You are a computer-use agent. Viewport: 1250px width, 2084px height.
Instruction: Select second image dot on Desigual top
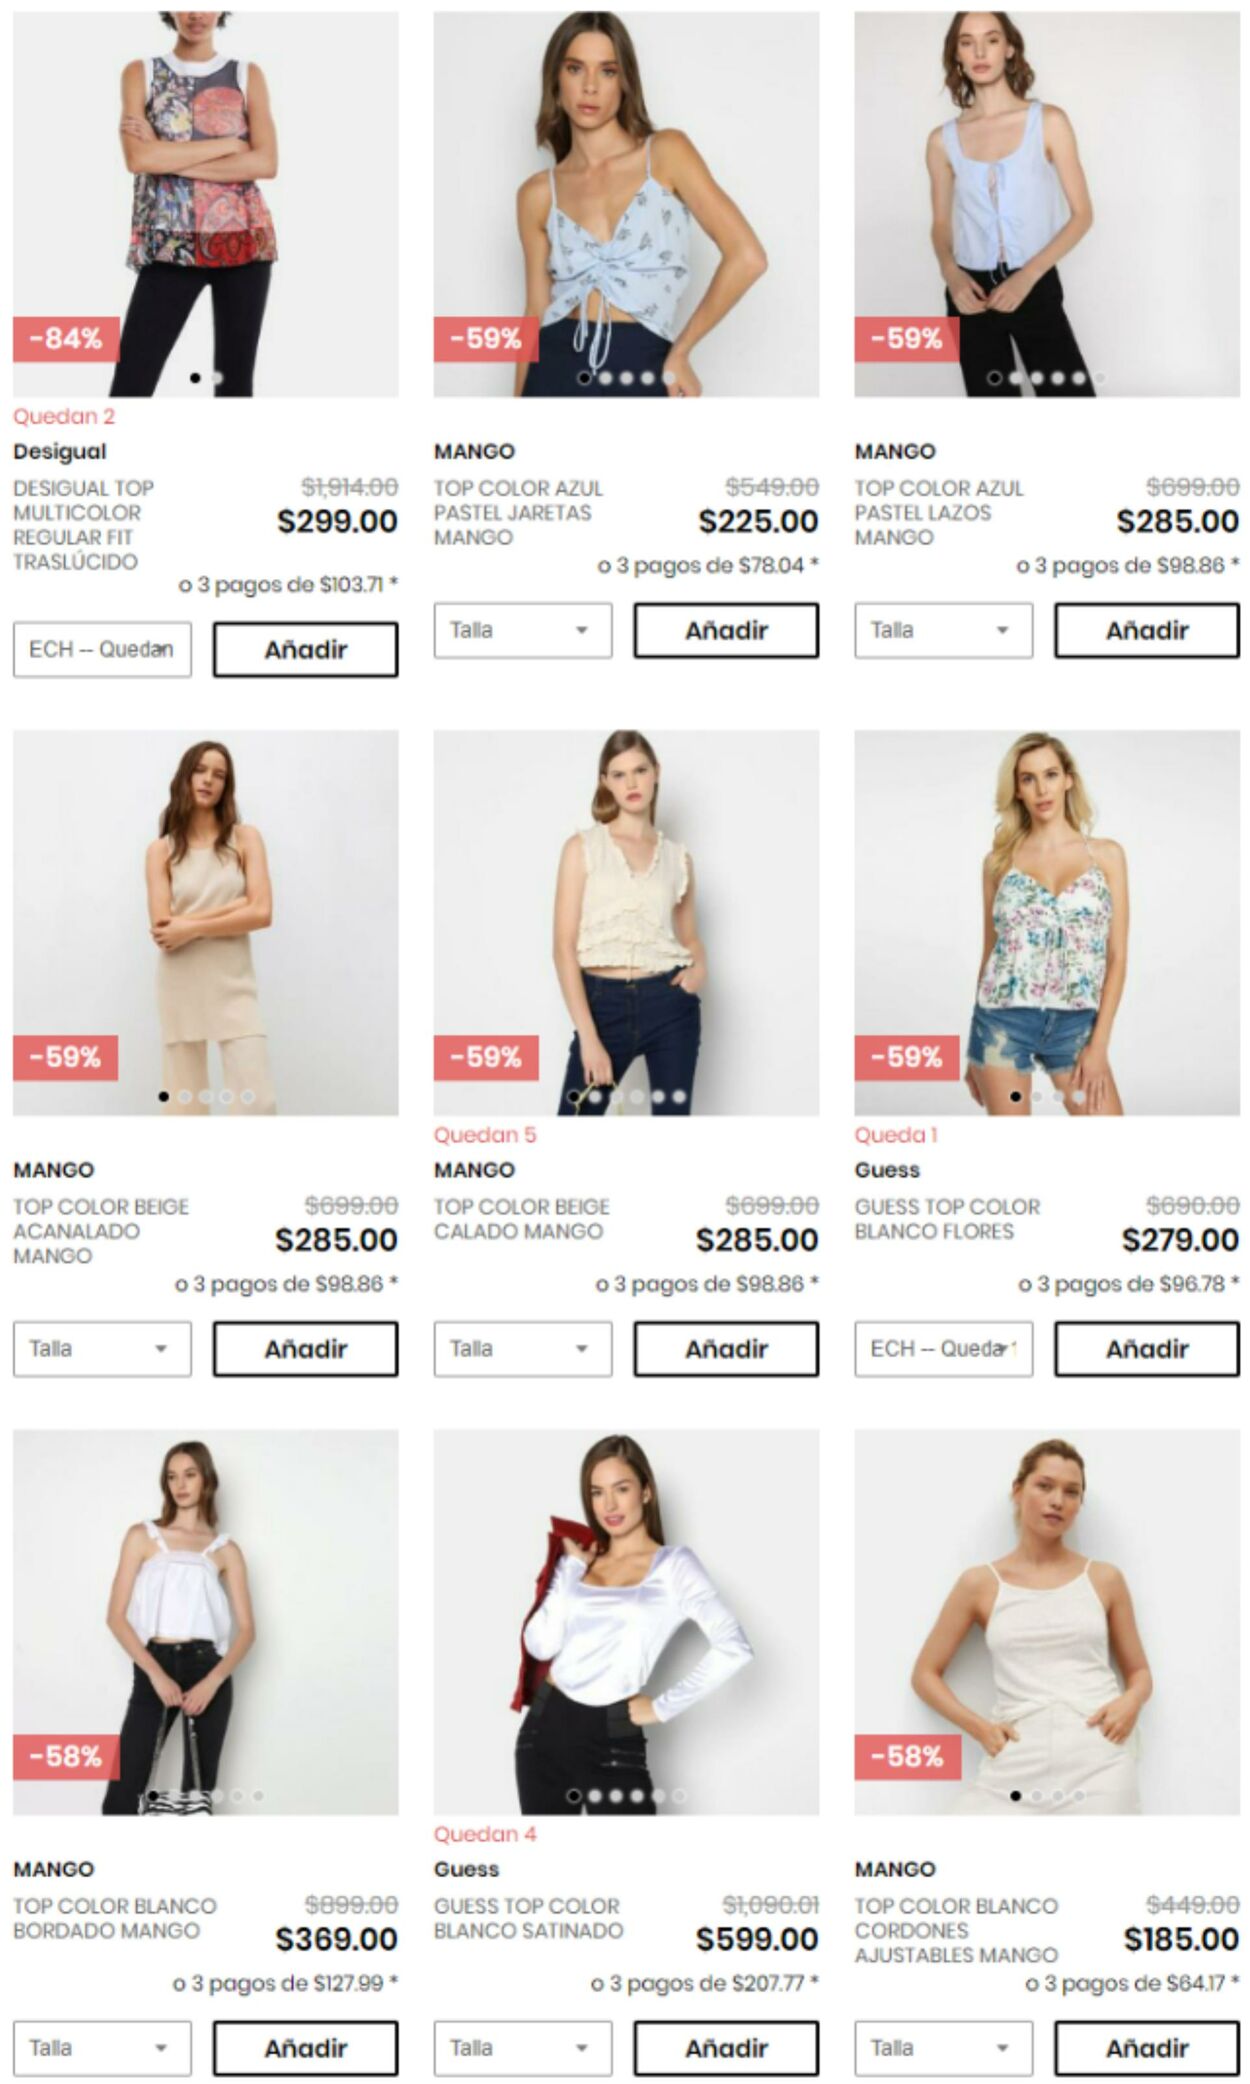[x=217, y=378]
